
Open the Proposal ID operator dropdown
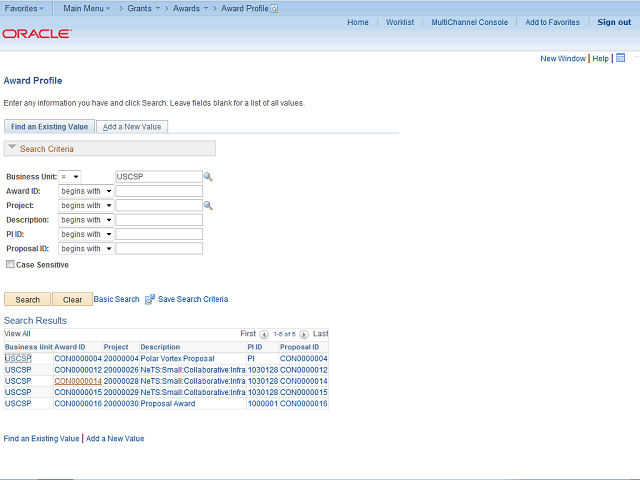coord(86,249)
